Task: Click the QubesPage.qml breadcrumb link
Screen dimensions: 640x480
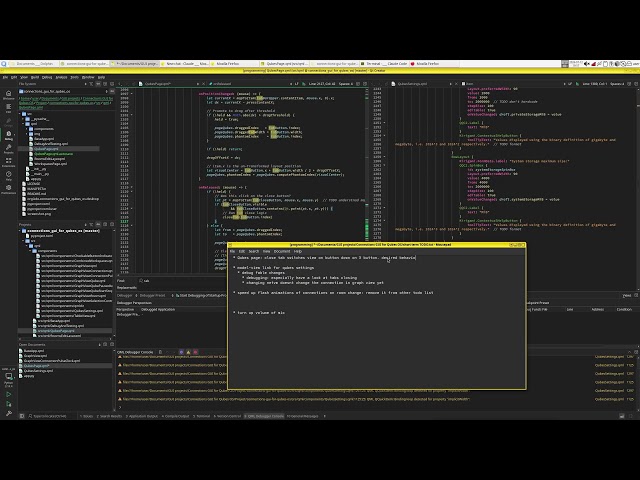Action: coord(31,108)
